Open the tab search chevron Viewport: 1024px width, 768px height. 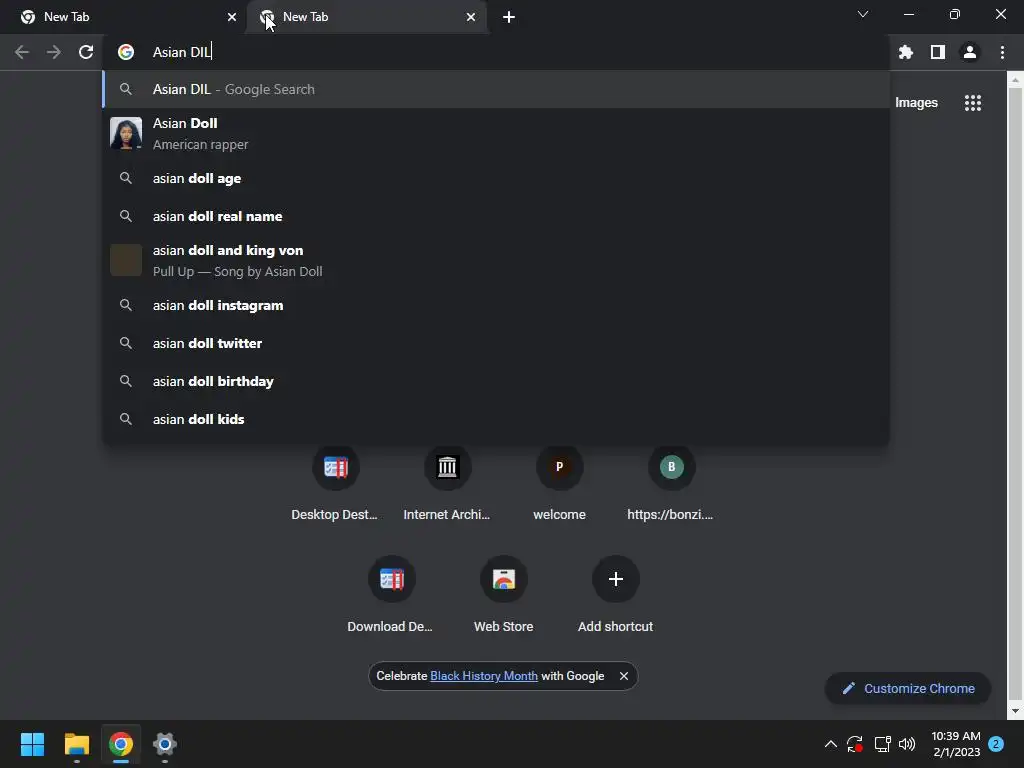(x=863, y=14)
